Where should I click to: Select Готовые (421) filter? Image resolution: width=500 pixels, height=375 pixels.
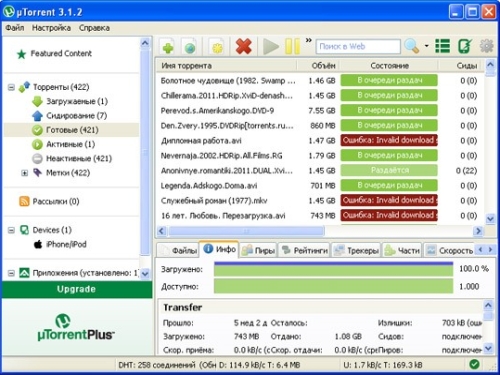point(72,130)
